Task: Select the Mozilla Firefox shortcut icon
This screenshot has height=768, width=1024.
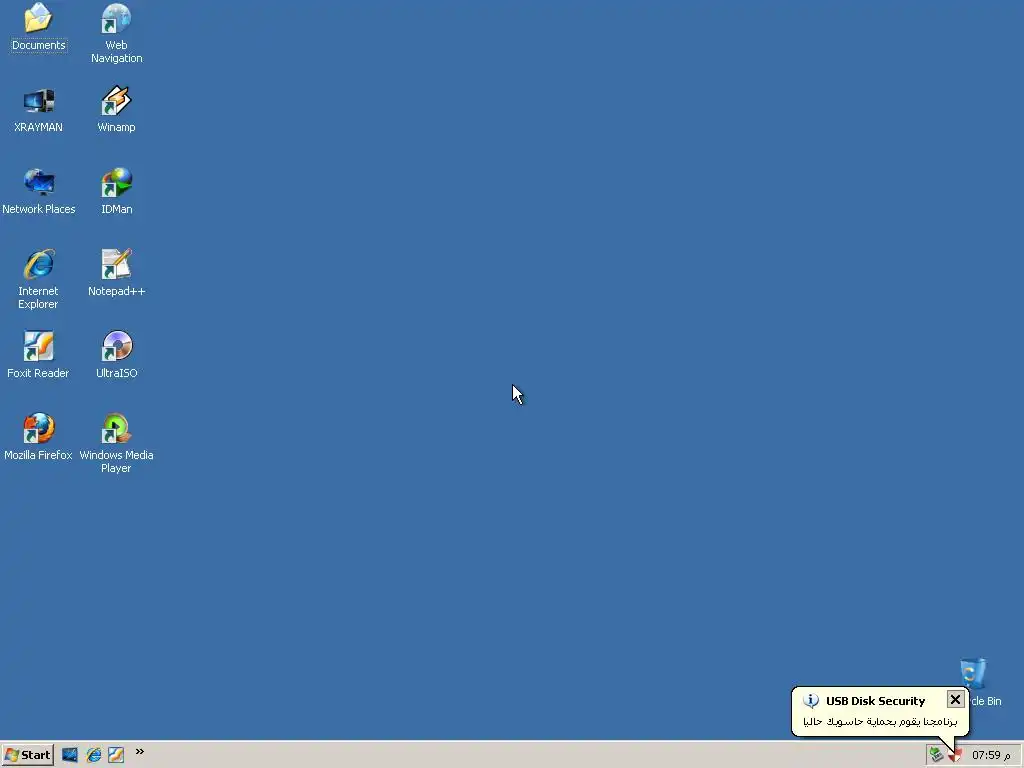Action: (39, 429)
